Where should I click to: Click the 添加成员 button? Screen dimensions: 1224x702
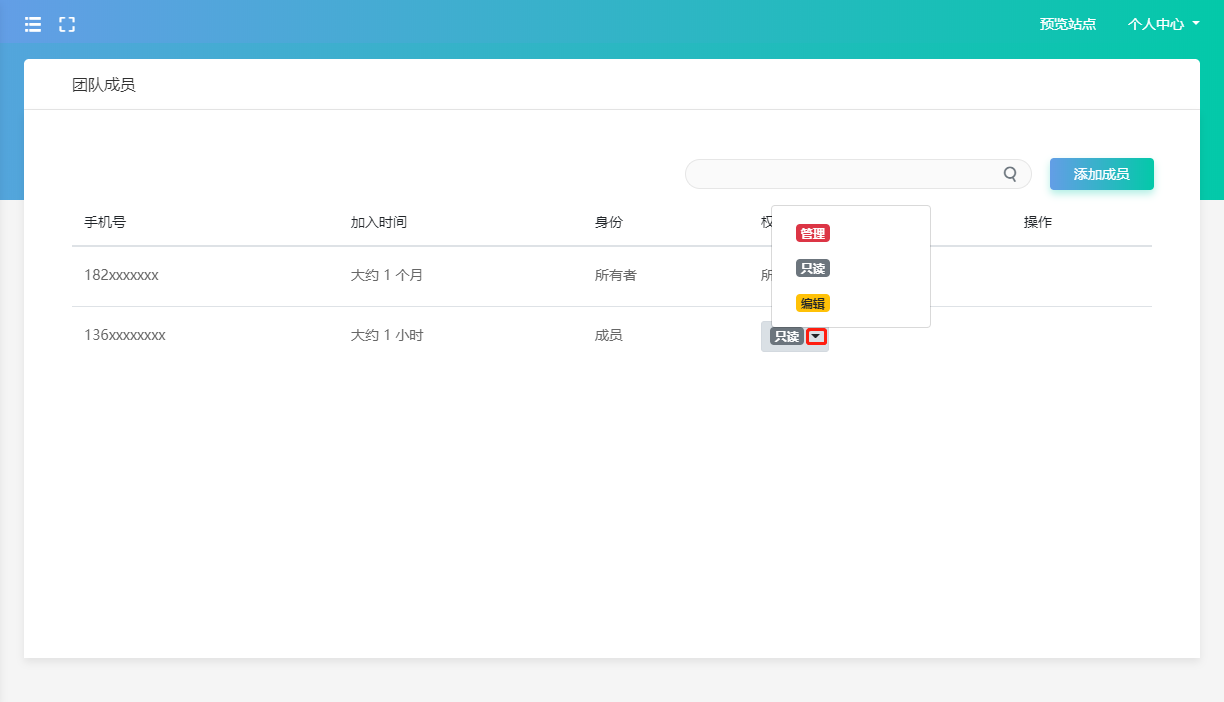tap(1101, 174)
